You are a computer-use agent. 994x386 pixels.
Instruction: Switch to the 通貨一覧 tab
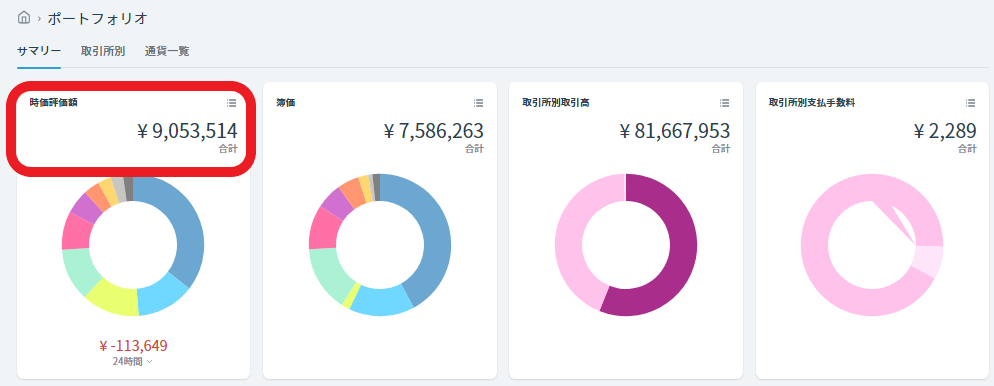click(x=167, y=51)
